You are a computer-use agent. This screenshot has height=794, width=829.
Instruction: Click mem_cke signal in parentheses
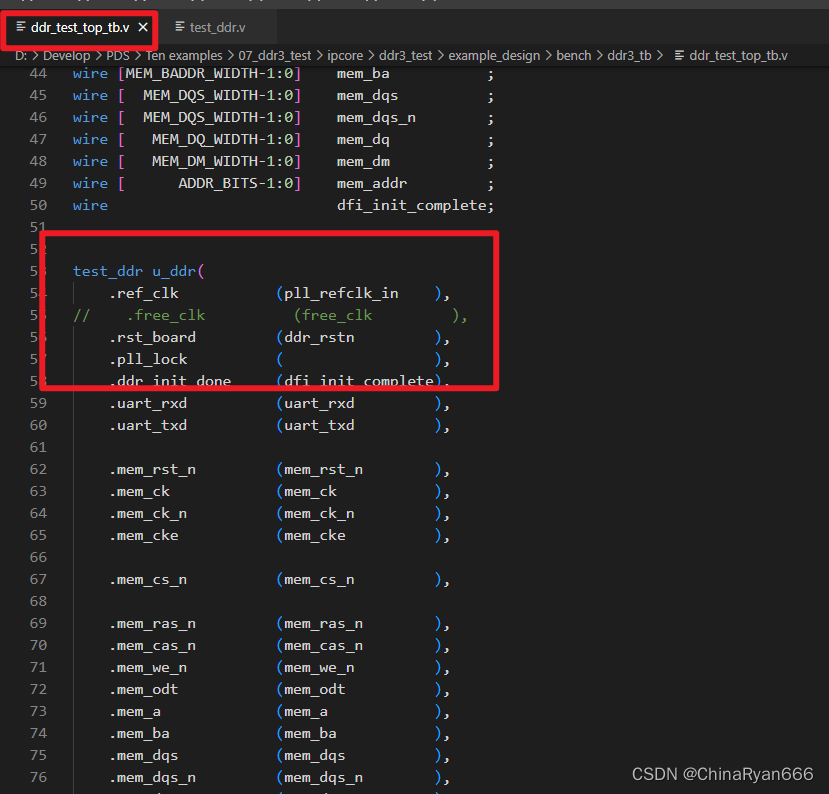point(315,536)
